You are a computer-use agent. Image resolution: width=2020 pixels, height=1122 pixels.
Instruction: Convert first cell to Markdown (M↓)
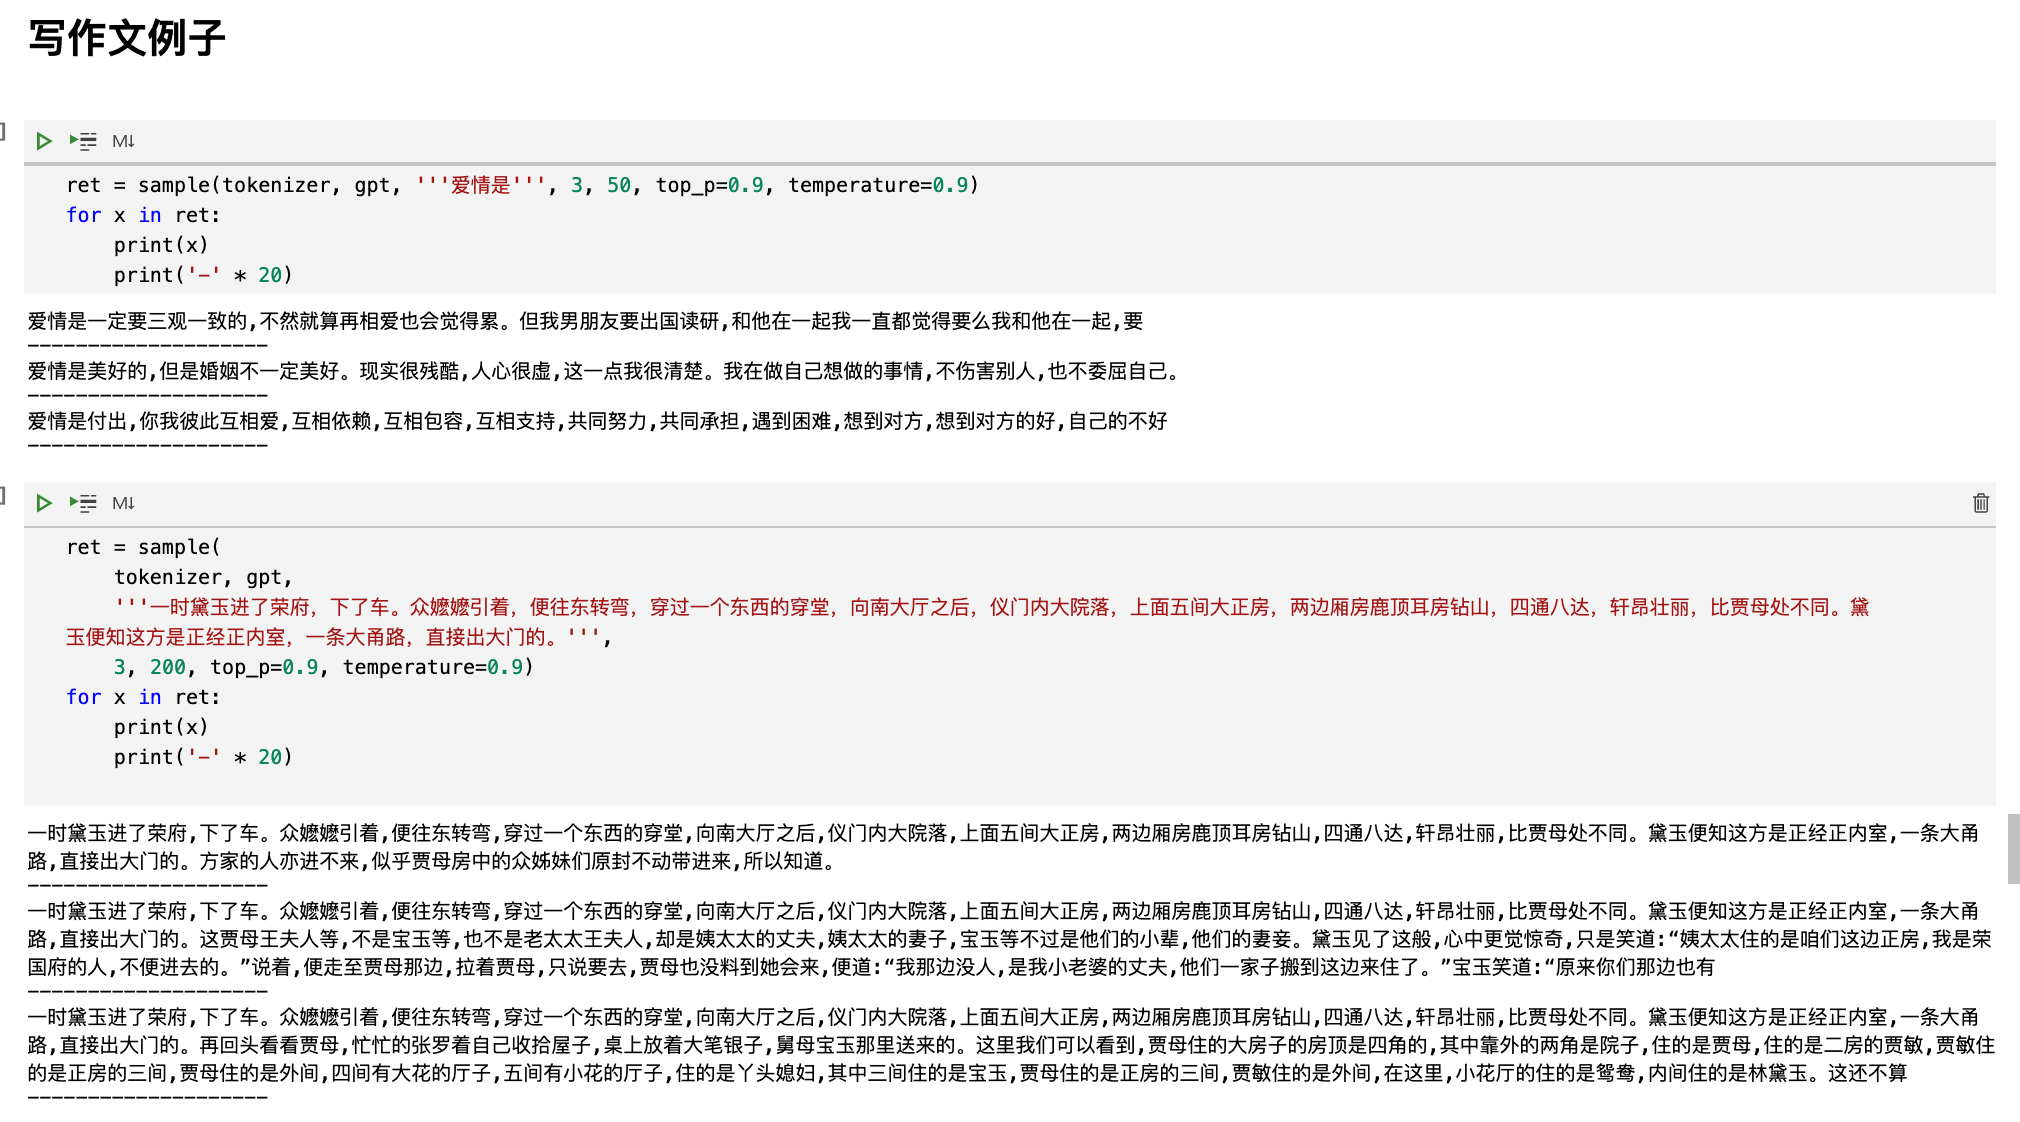(123, 141)
